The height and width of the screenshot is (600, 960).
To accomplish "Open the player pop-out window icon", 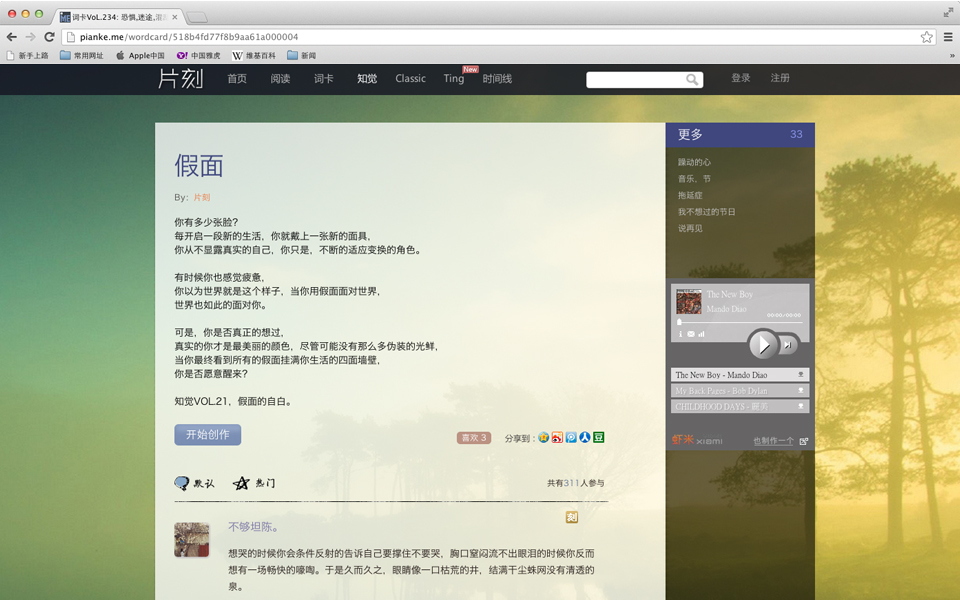I will click(804, 441).
